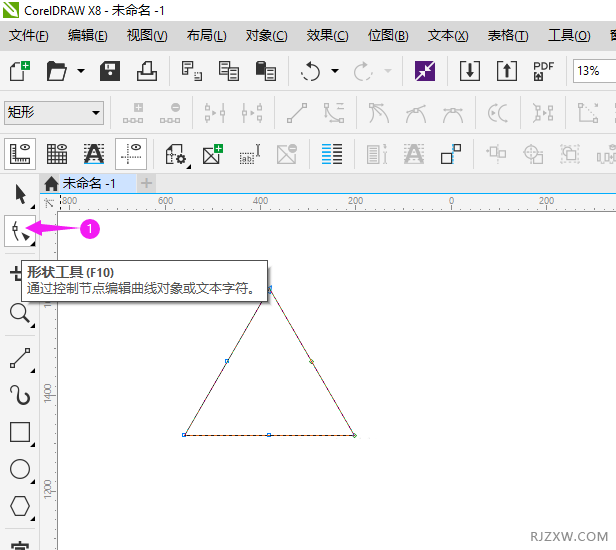Expand the Open folder dropdown arrow
The image size is (616, 550).
[79, 72]
